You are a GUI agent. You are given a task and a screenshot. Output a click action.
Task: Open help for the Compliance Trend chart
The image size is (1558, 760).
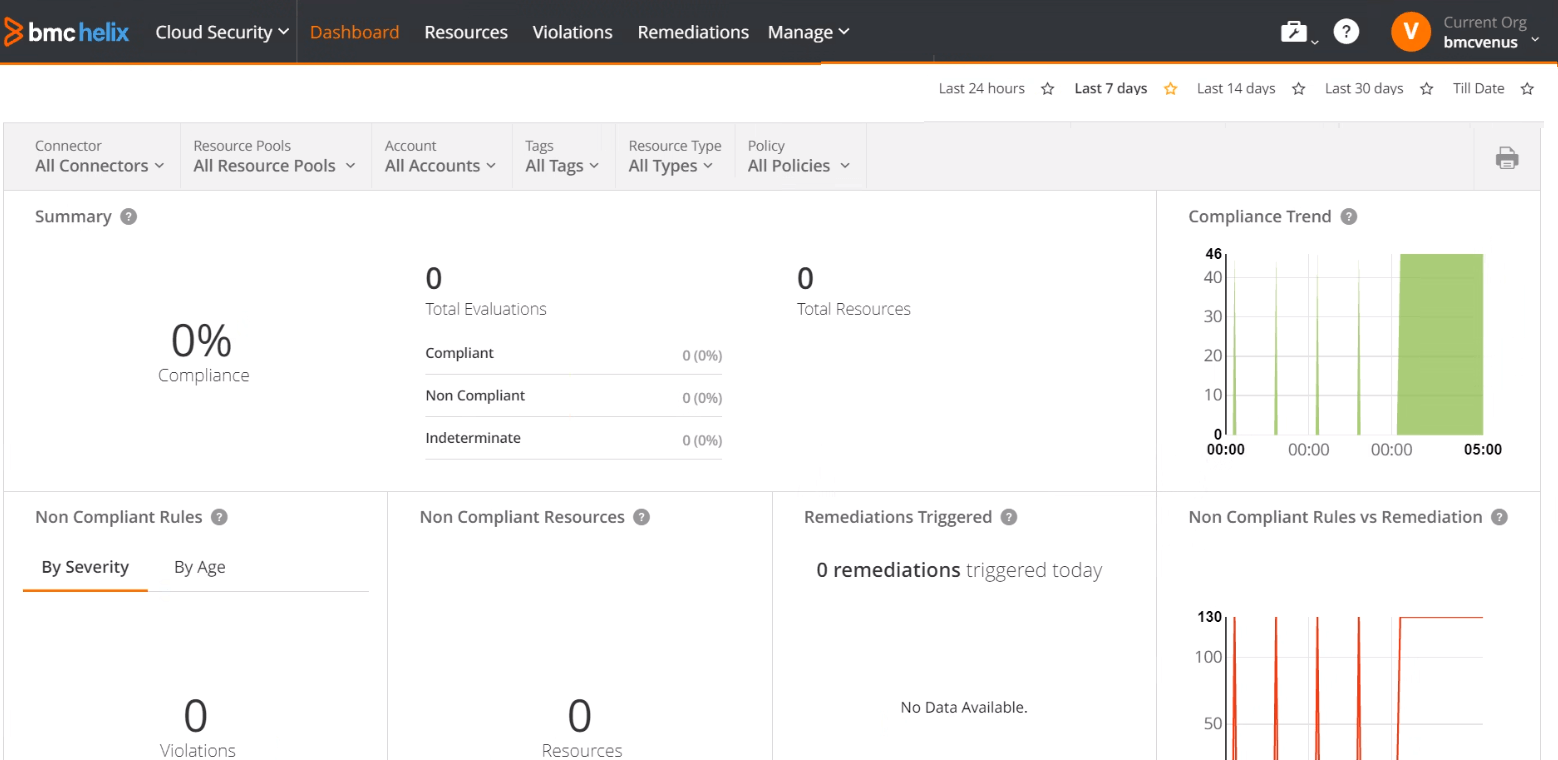click(1348, 216)
